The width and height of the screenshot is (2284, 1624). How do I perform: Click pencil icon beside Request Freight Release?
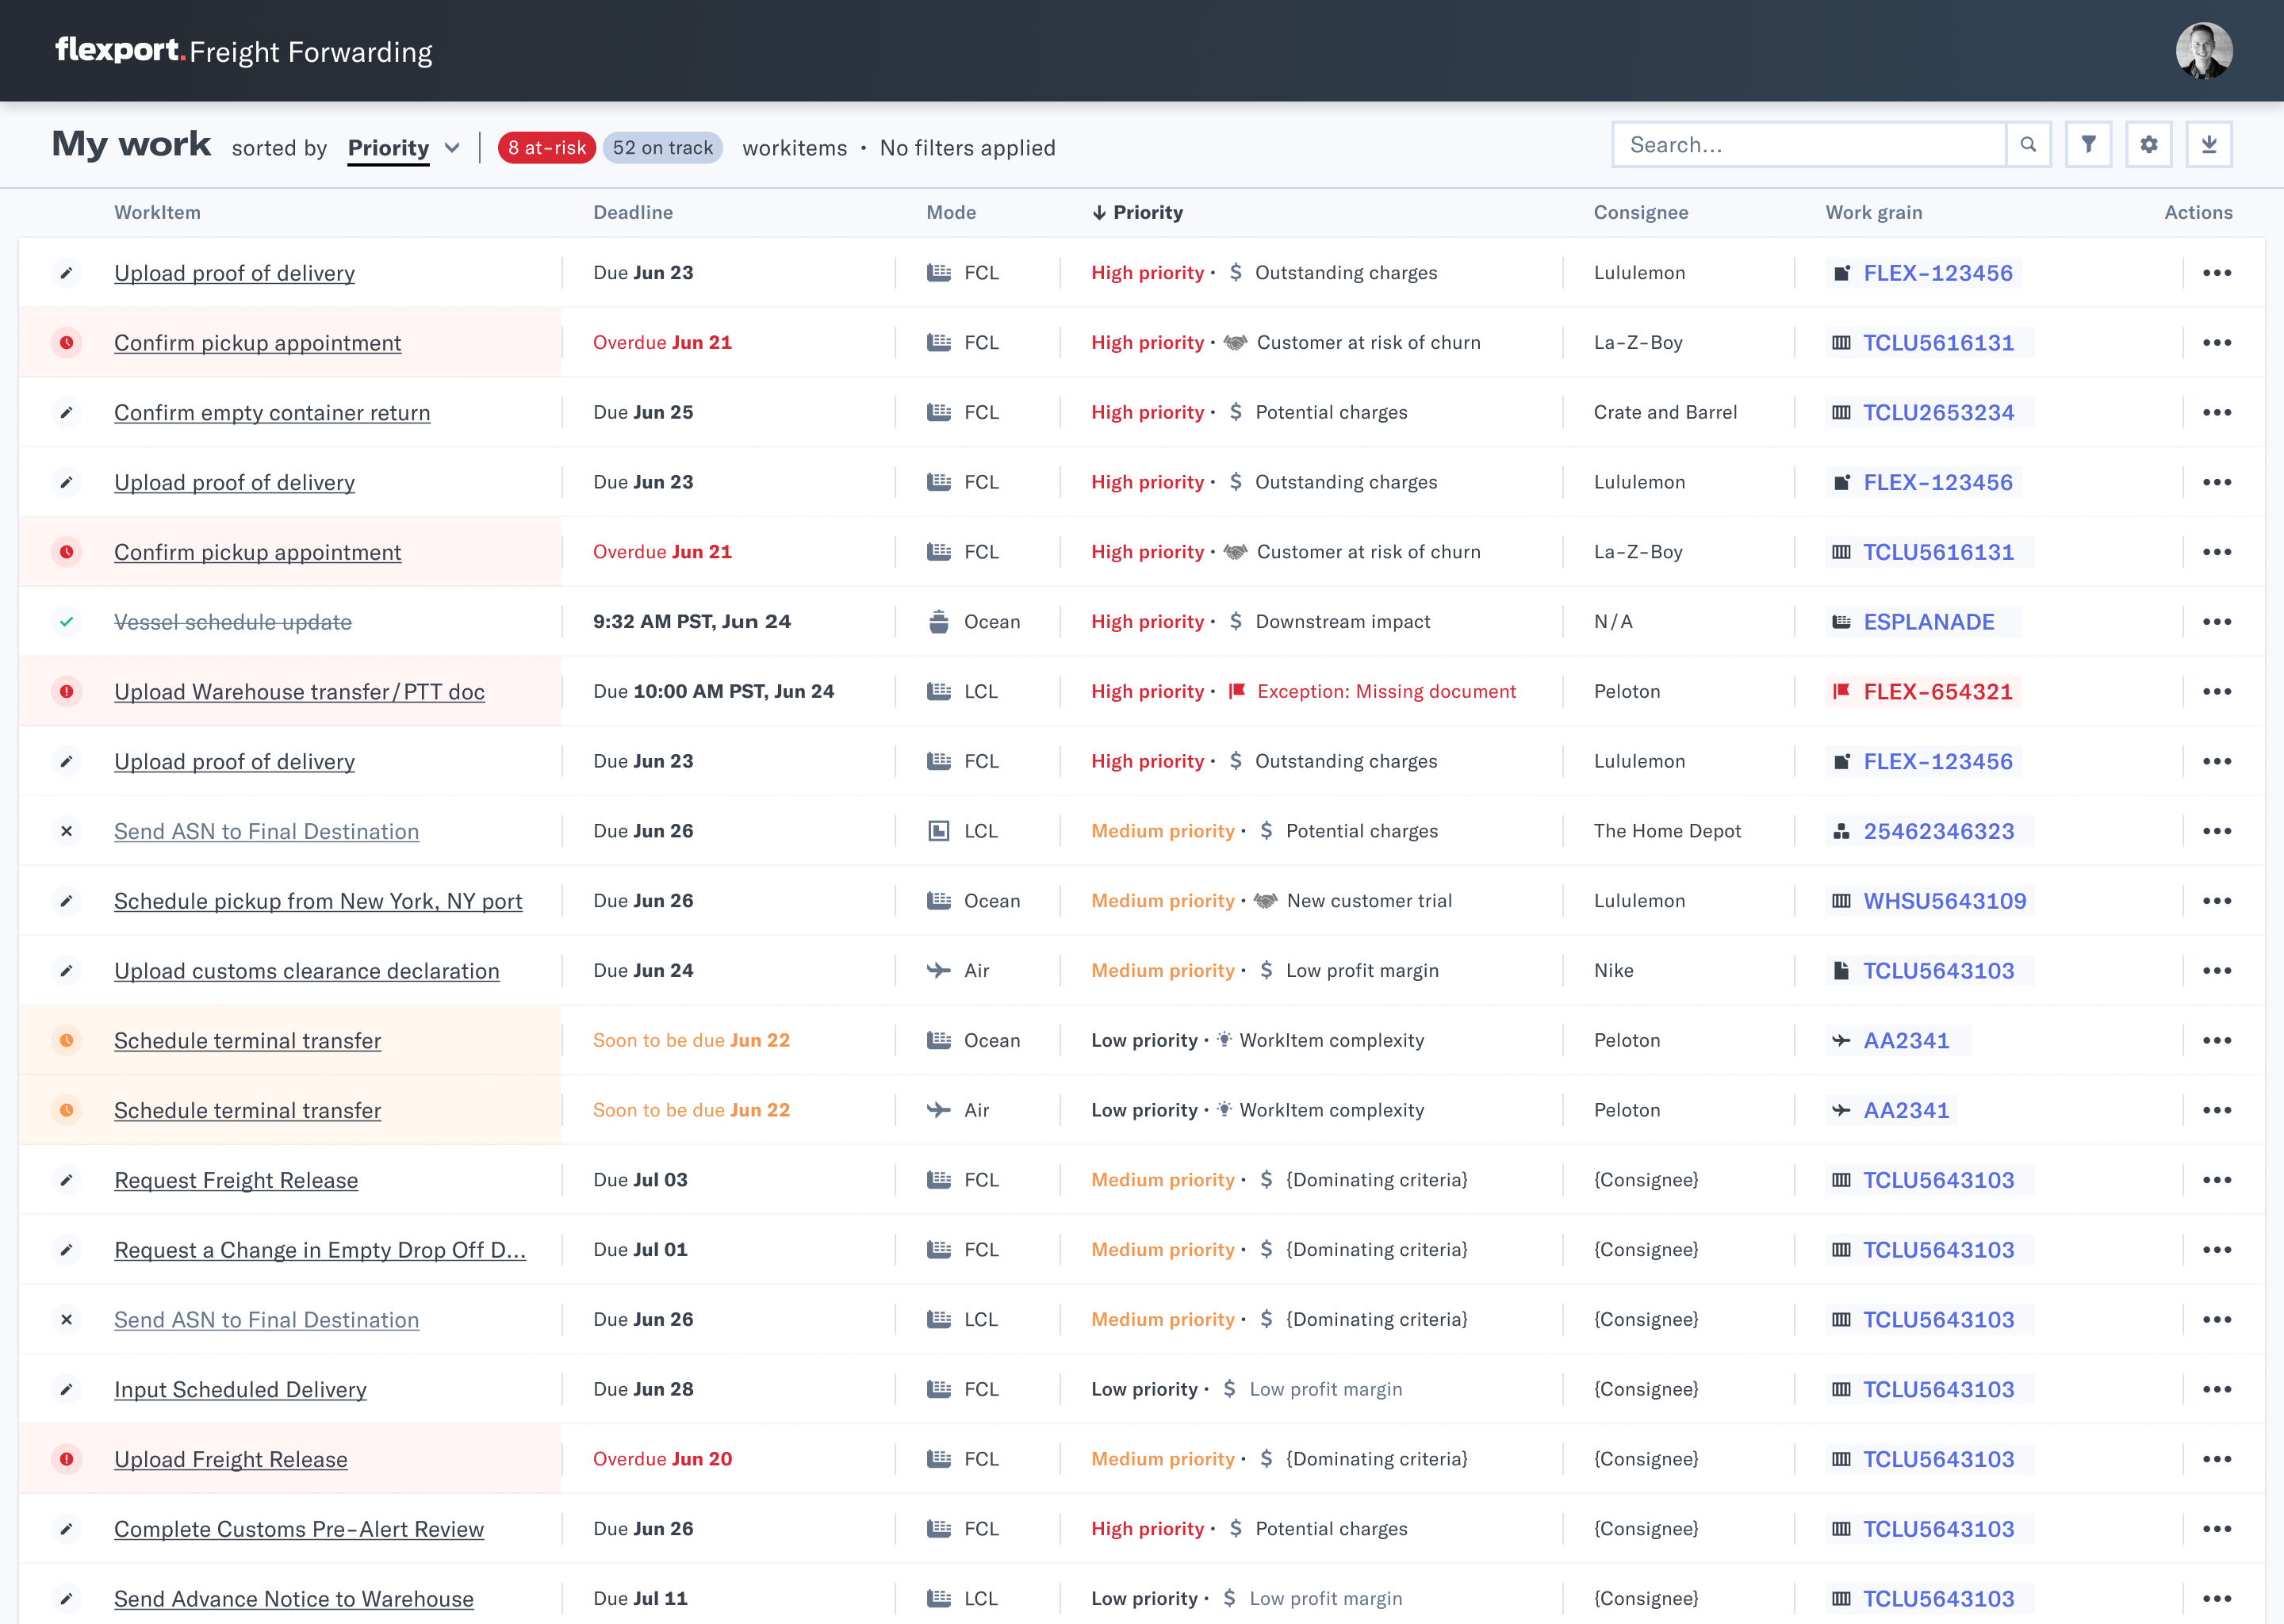click(66, 1180)
